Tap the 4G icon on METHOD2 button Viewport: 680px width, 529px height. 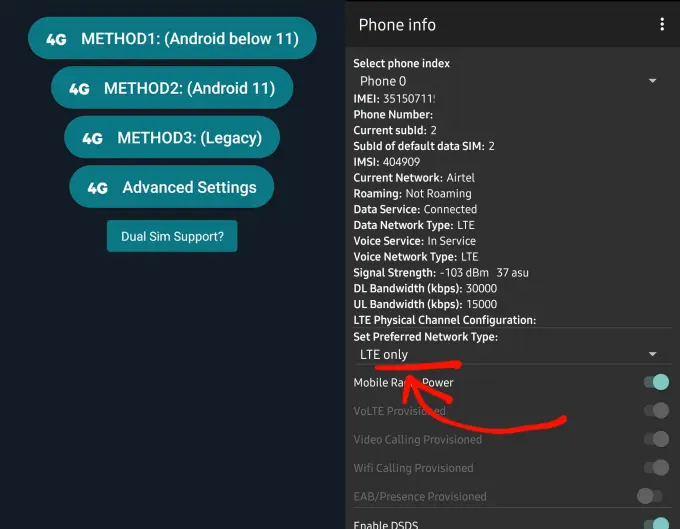(x=79, y=89)
